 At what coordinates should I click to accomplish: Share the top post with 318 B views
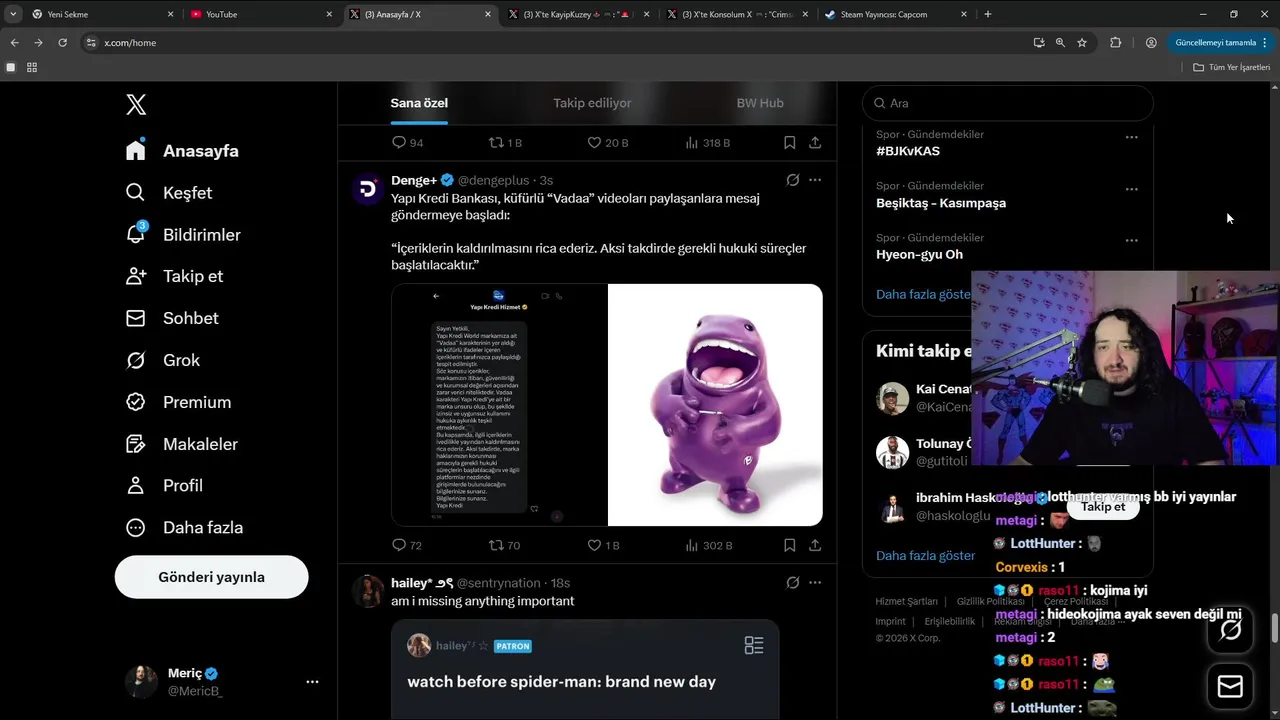(815, 143)
